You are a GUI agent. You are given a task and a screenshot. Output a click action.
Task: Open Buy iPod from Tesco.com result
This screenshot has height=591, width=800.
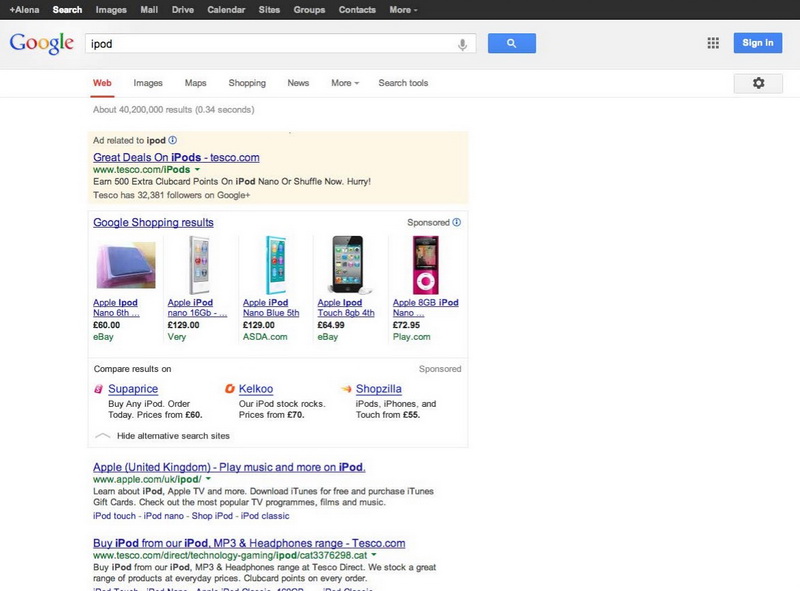[249, 543]
